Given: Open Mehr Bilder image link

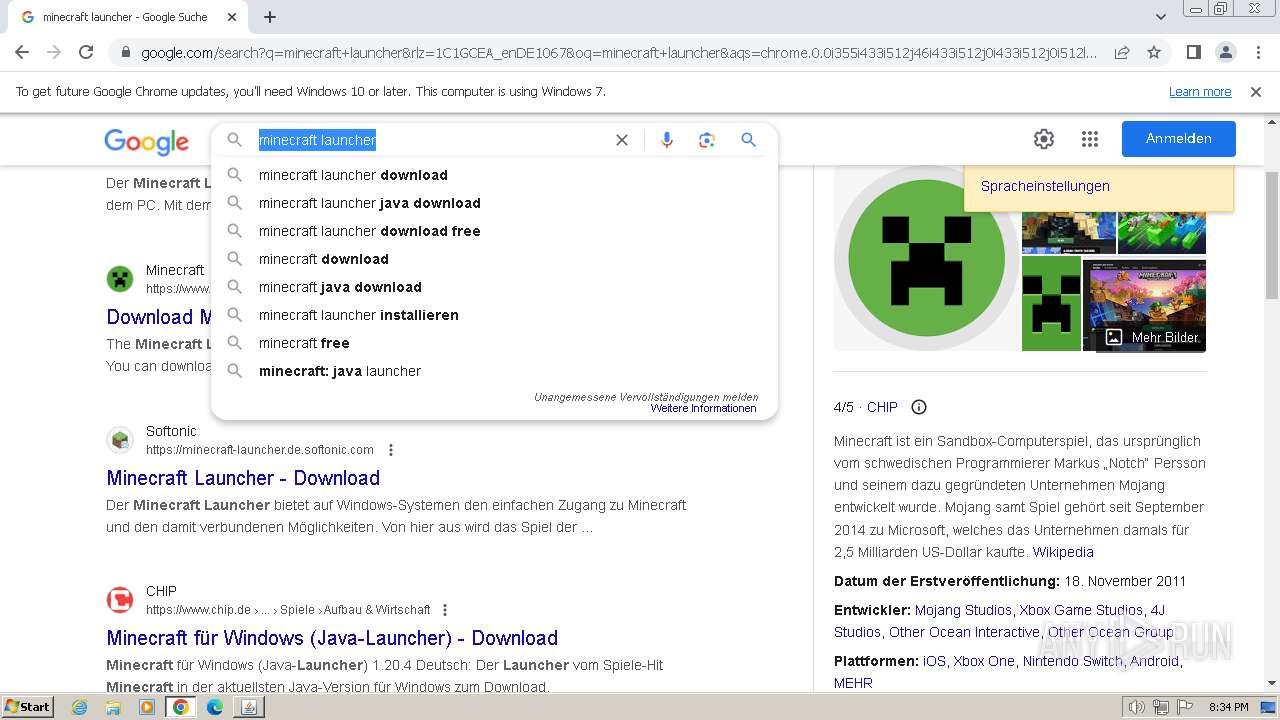Looking at the screenshot, I should pos(1153,337).
